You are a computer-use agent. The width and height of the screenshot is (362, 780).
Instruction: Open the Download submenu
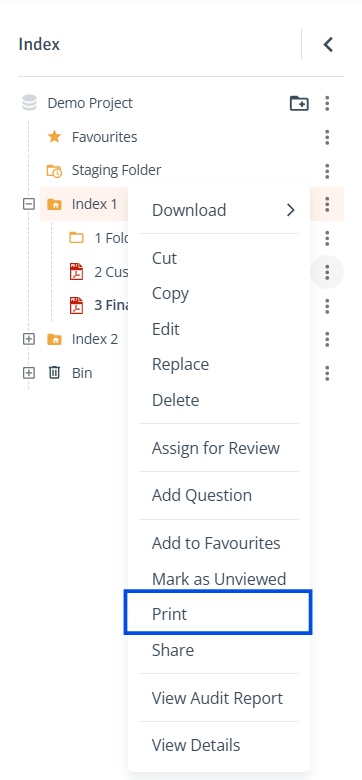coord(219,210)
